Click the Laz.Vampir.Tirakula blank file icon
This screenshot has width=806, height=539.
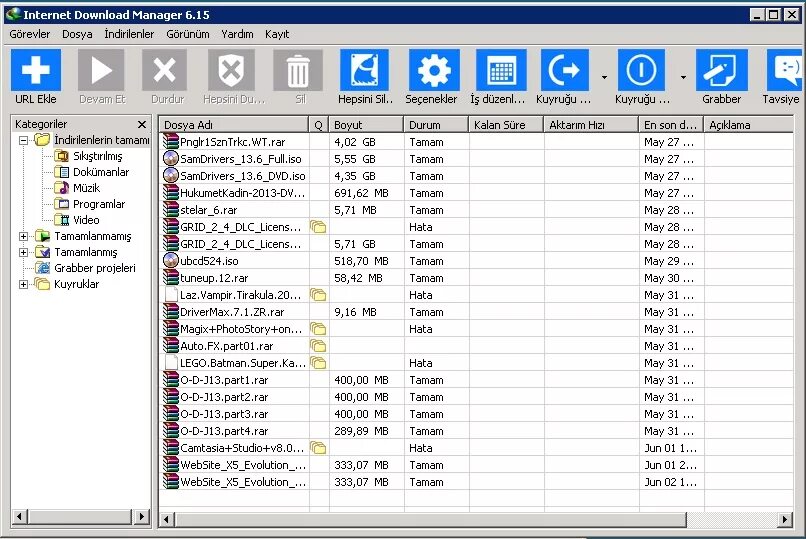171,294
